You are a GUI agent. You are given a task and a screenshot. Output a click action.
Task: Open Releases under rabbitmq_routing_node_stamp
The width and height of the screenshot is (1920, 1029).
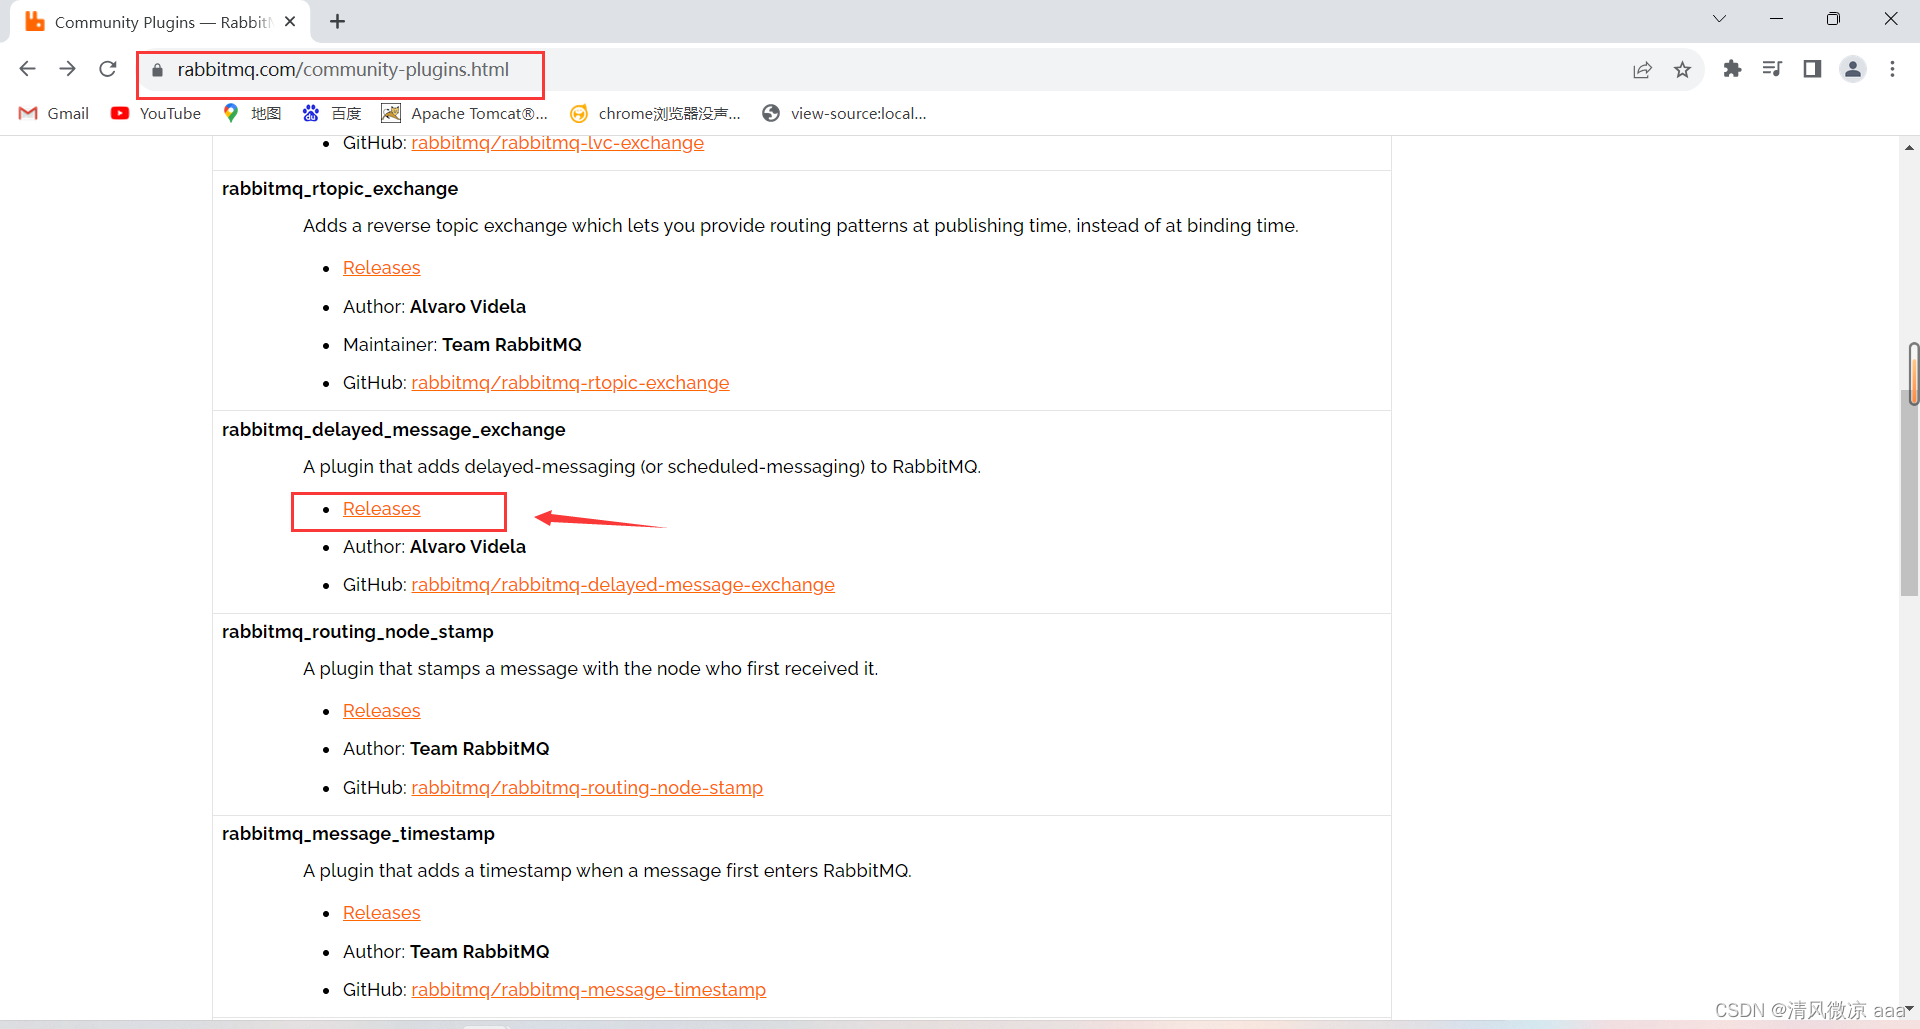(x=381, y=711)
